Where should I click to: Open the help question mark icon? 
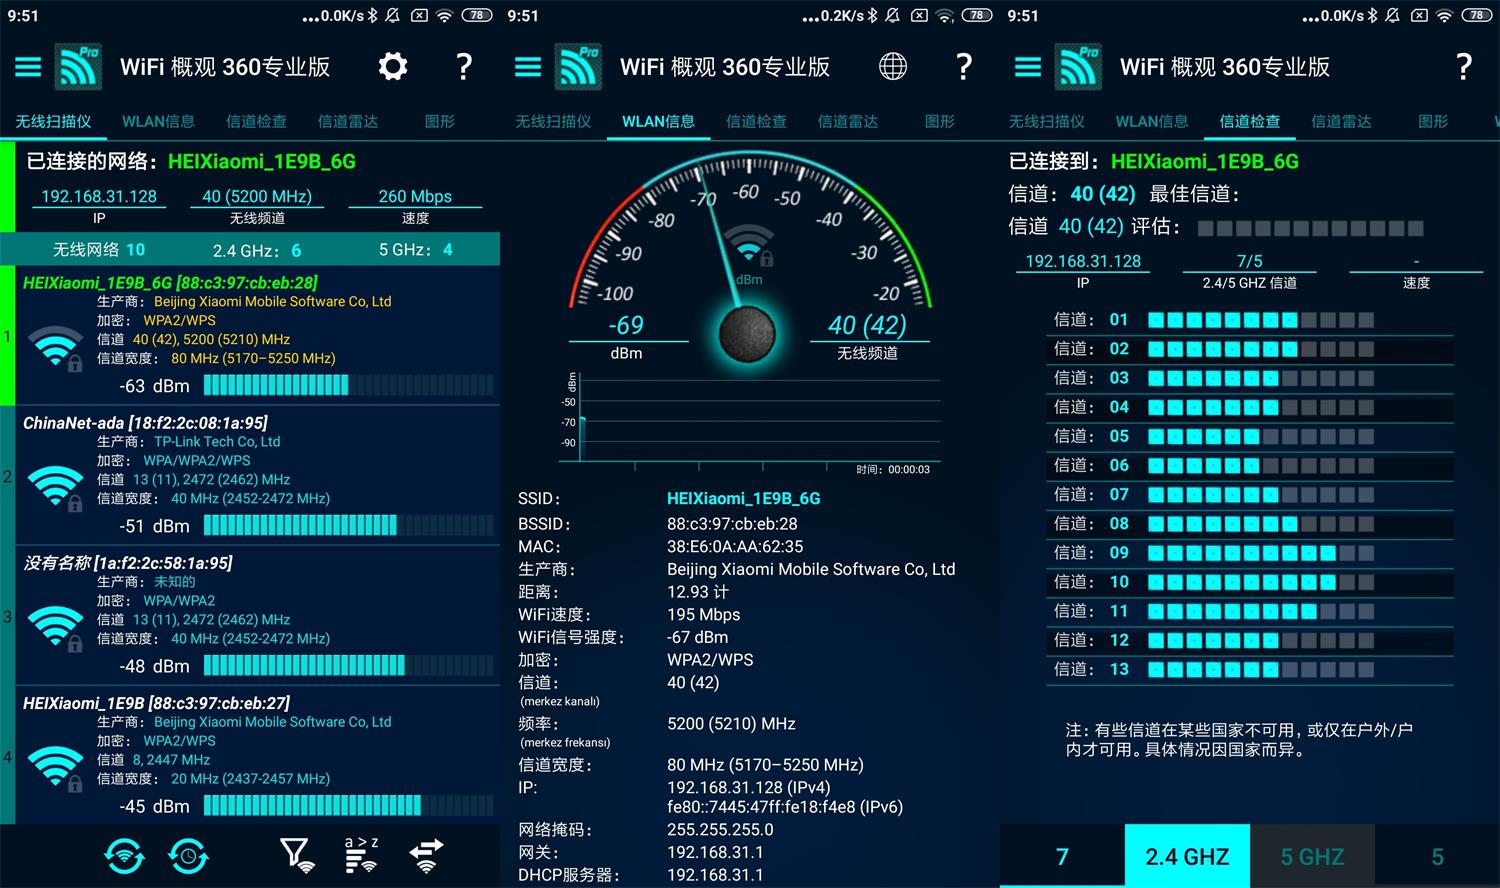click(x=463, y=66)
